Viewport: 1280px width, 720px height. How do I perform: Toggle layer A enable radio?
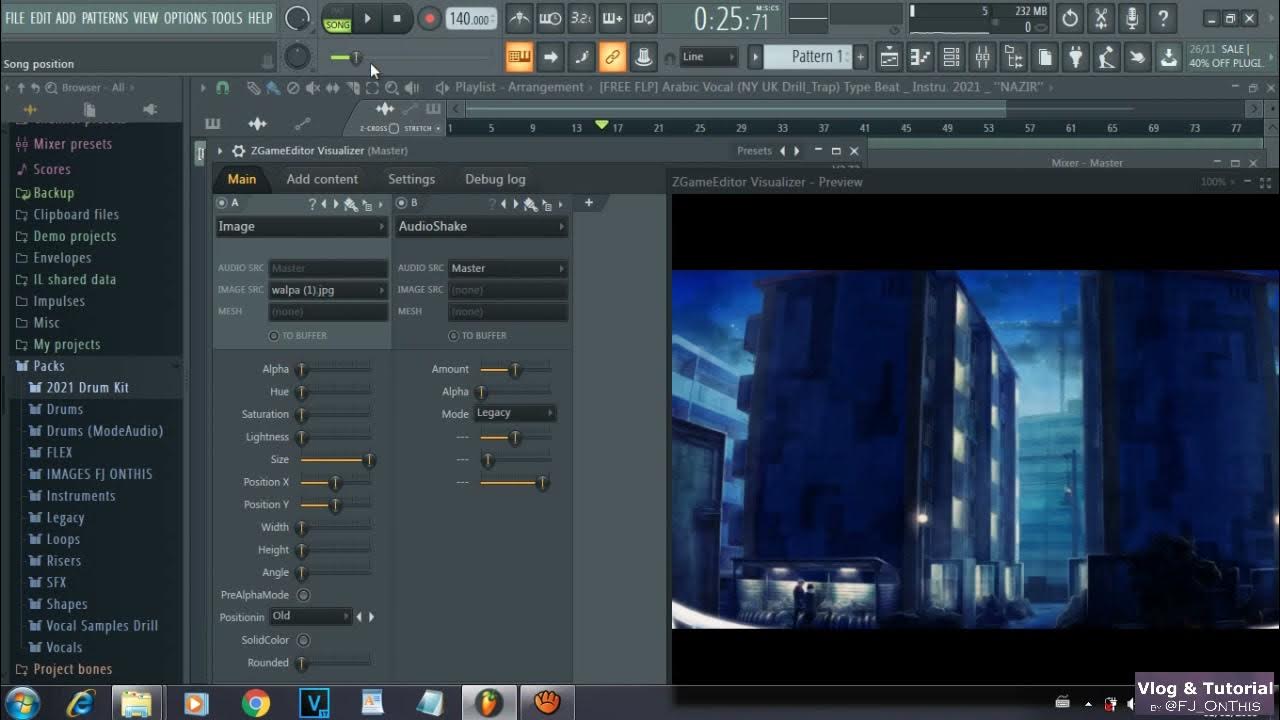point(222,203)
